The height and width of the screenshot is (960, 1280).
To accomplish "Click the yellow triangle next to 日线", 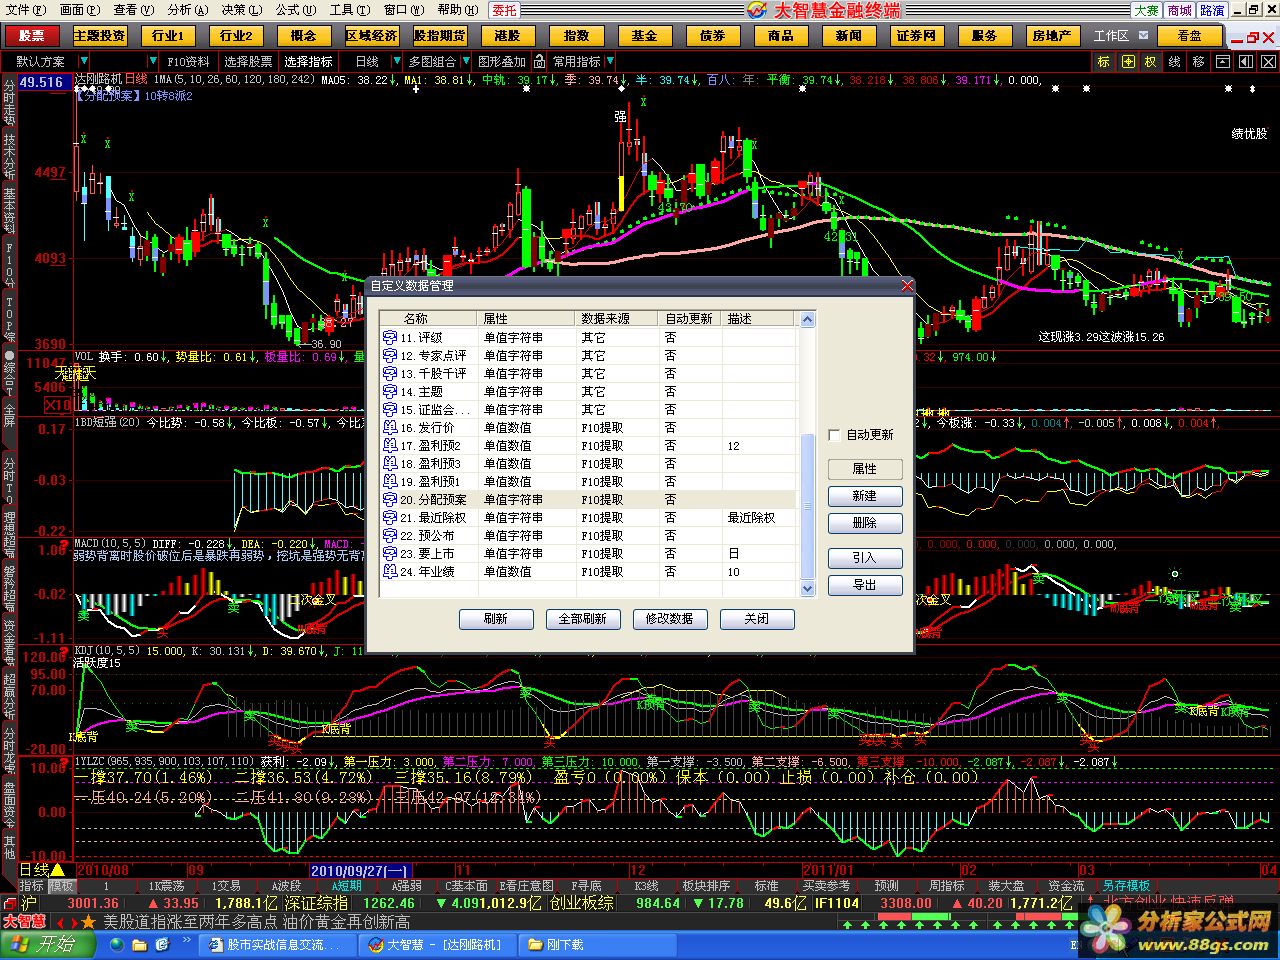I will (x=58, y=870).
